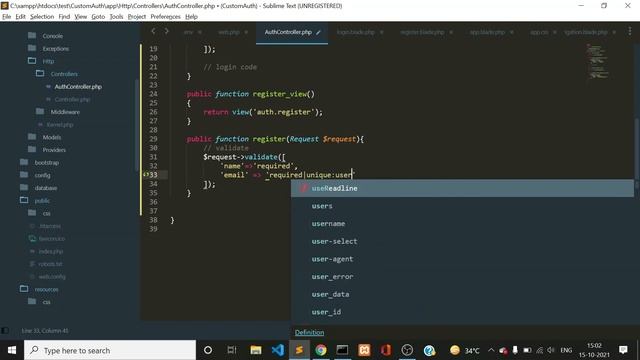Choose user-select from autocomplete list

(462, 241)
